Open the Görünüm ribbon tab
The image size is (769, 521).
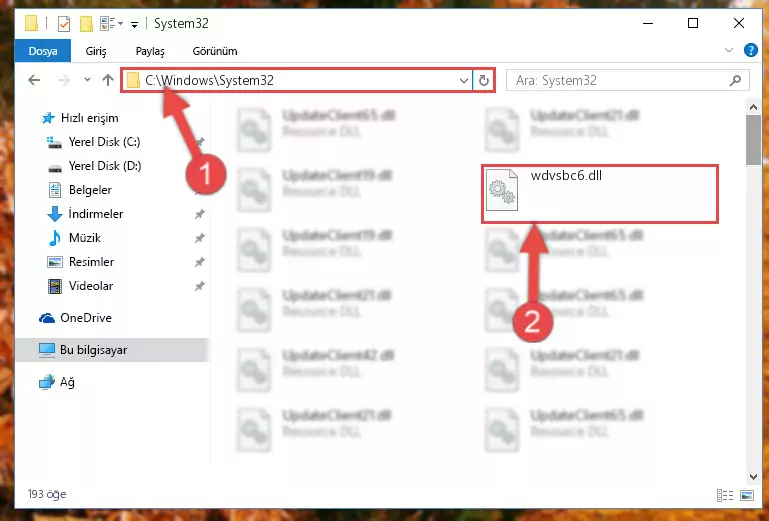click(x=215, y=51)
